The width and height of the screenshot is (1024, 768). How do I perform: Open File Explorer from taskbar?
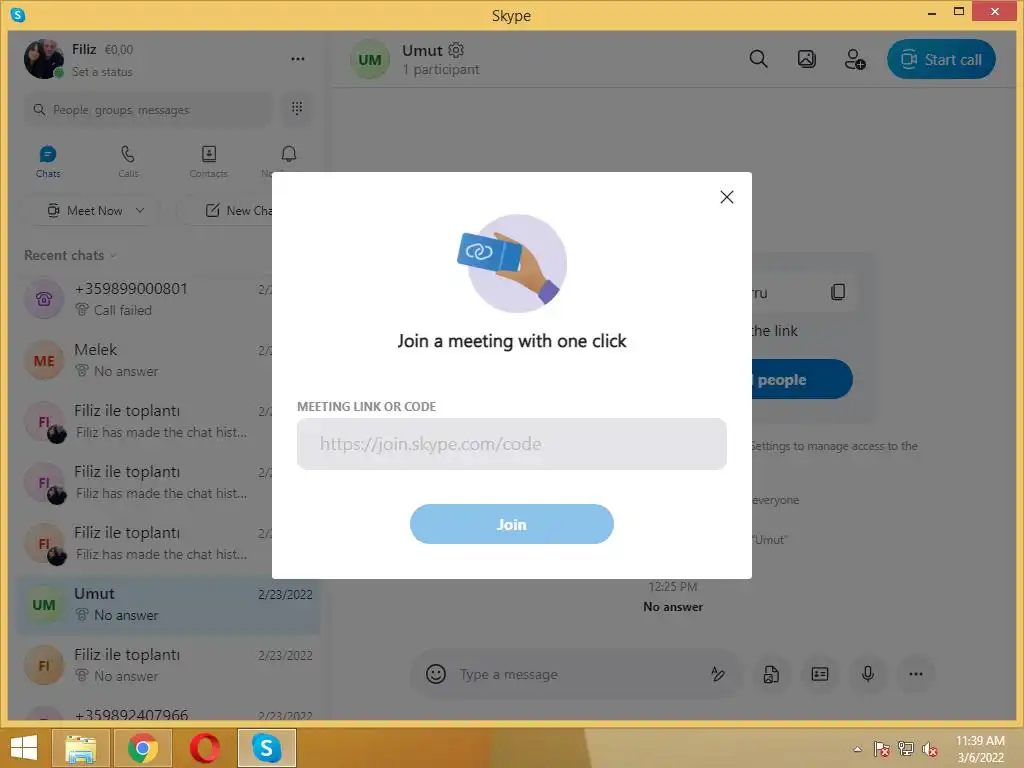pos(81,748)
